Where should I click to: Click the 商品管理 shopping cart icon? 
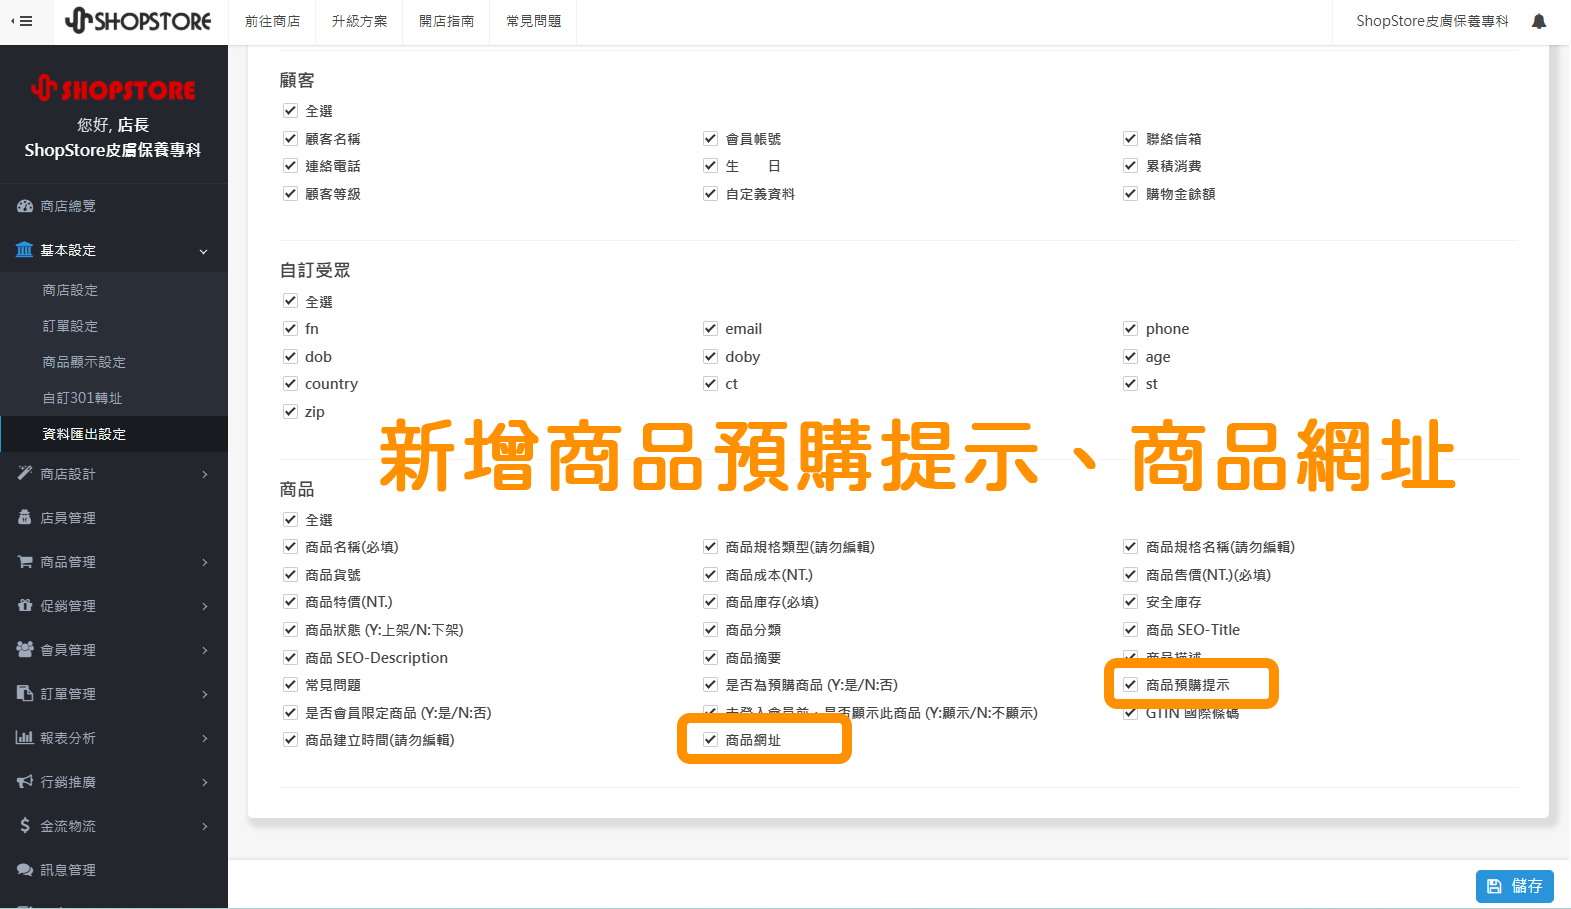(25, 562)
